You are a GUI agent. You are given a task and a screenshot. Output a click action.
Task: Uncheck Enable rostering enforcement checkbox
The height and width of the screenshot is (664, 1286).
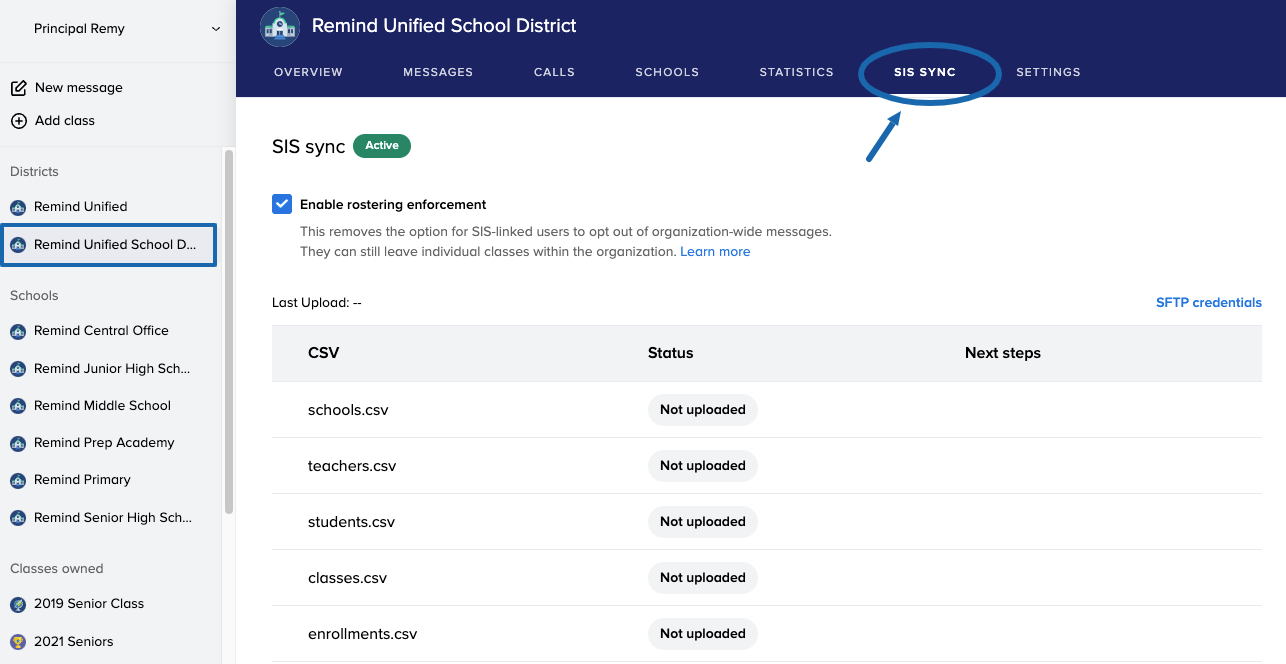[282, 204]
